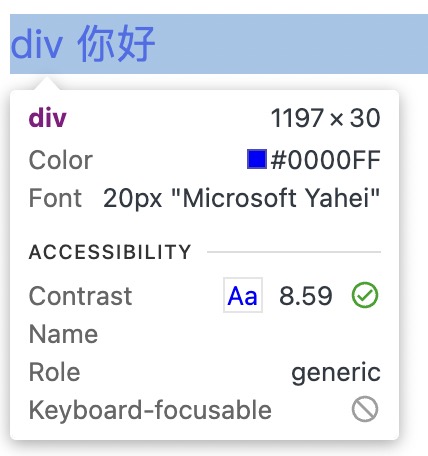
Task: Click the Aa contrast preview box
Action: point(243,295)
